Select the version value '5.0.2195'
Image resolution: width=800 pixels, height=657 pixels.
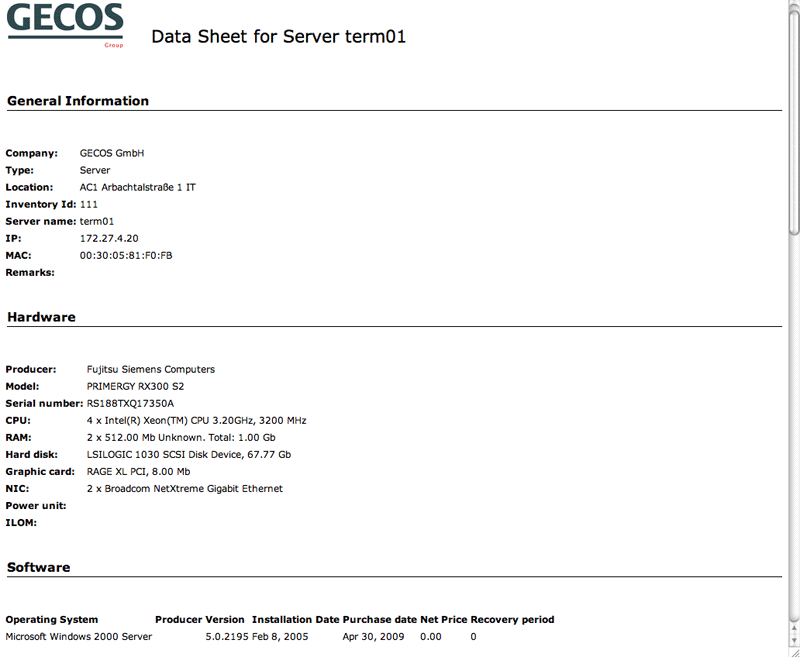pyautogui.click(x=227, y=637)
